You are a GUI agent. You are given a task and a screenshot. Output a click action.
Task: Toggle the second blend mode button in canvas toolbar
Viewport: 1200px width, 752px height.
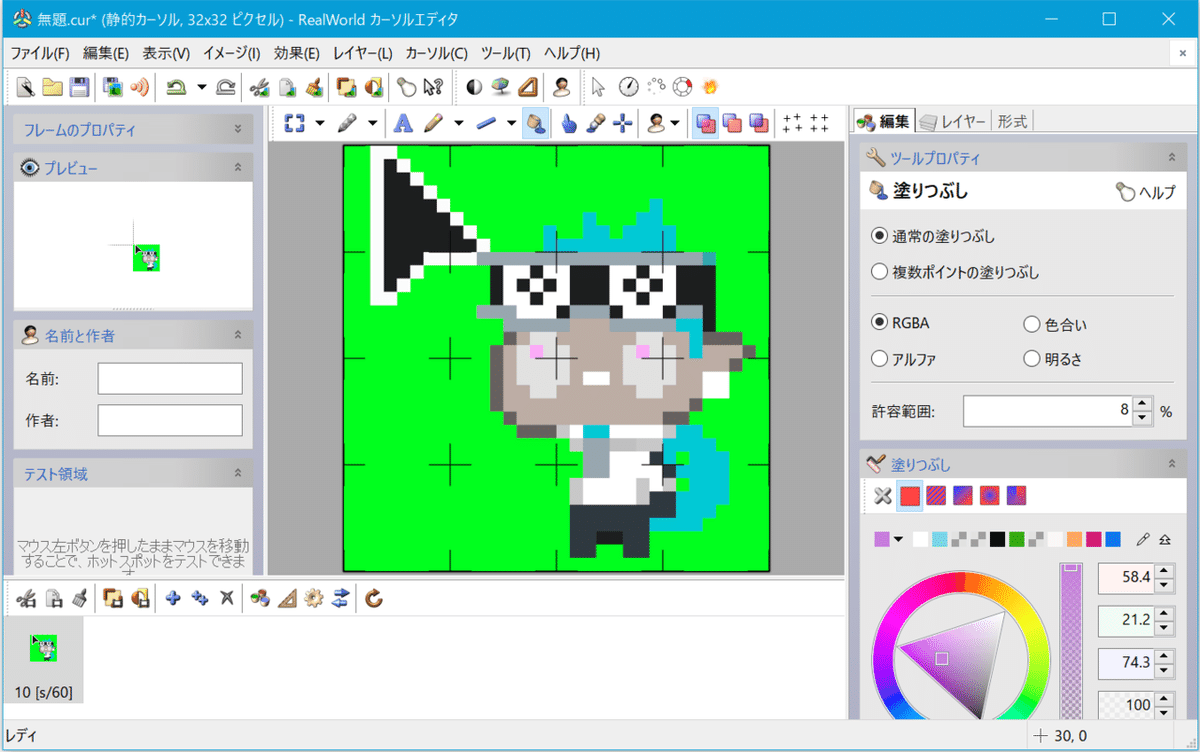(732, 123)
